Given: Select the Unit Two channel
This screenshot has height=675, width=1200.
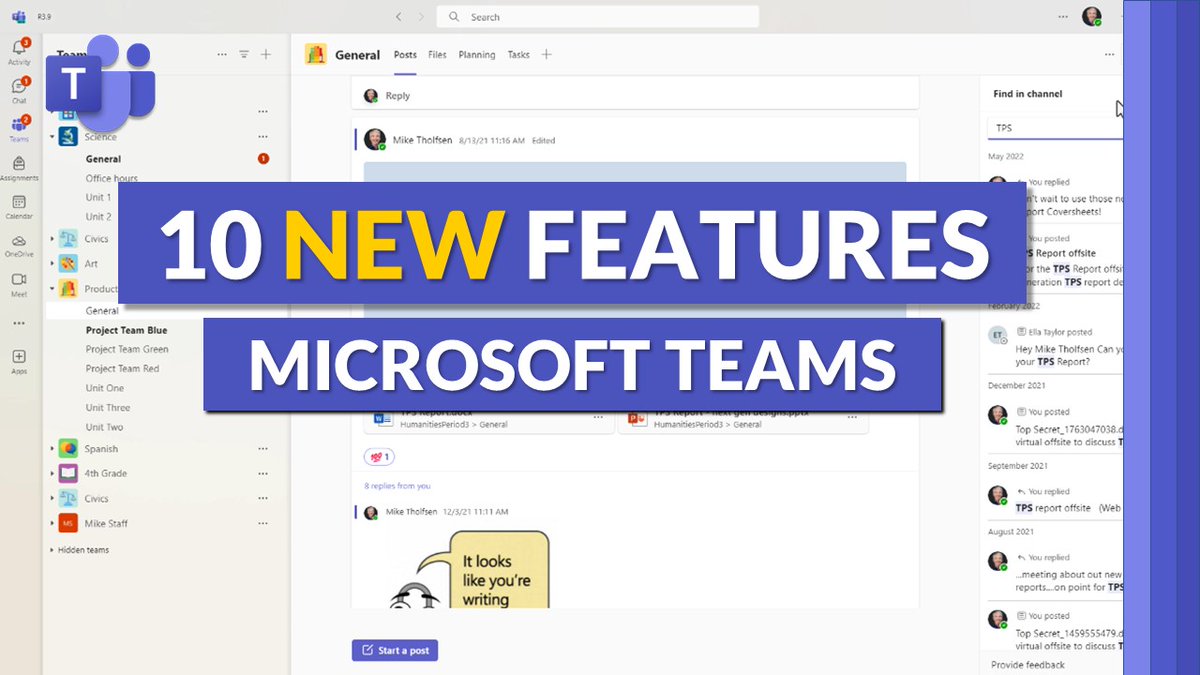Looking at the screenshot, I should click(104, 427).
